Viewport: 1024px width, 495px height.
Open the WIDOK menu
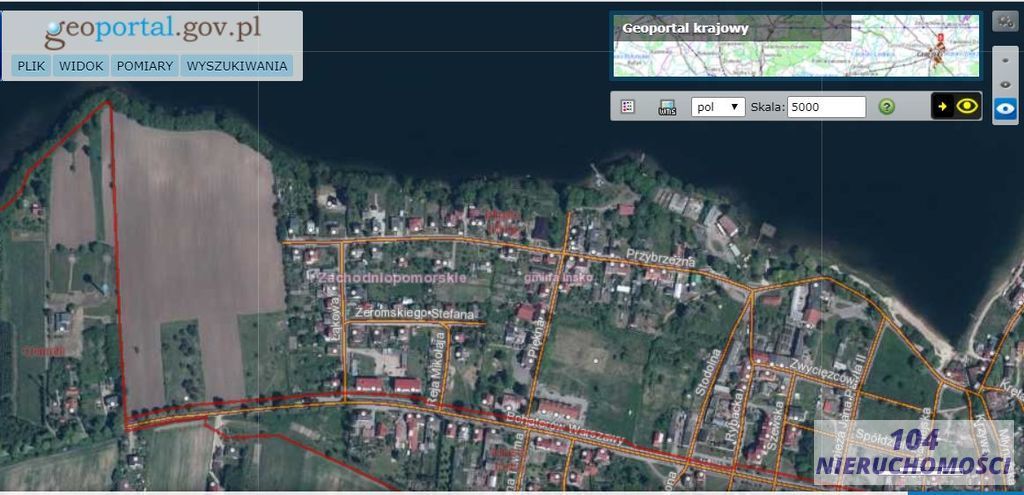point(82,66)
